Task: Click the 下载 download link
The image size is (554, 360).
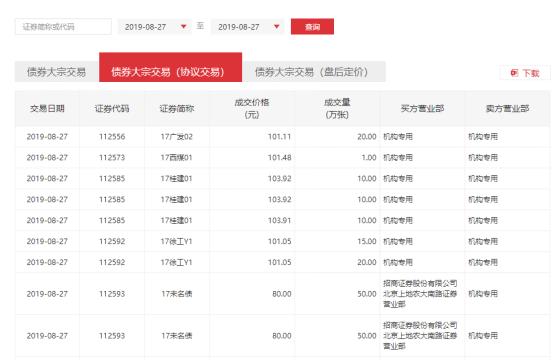Action: point(531,73)
